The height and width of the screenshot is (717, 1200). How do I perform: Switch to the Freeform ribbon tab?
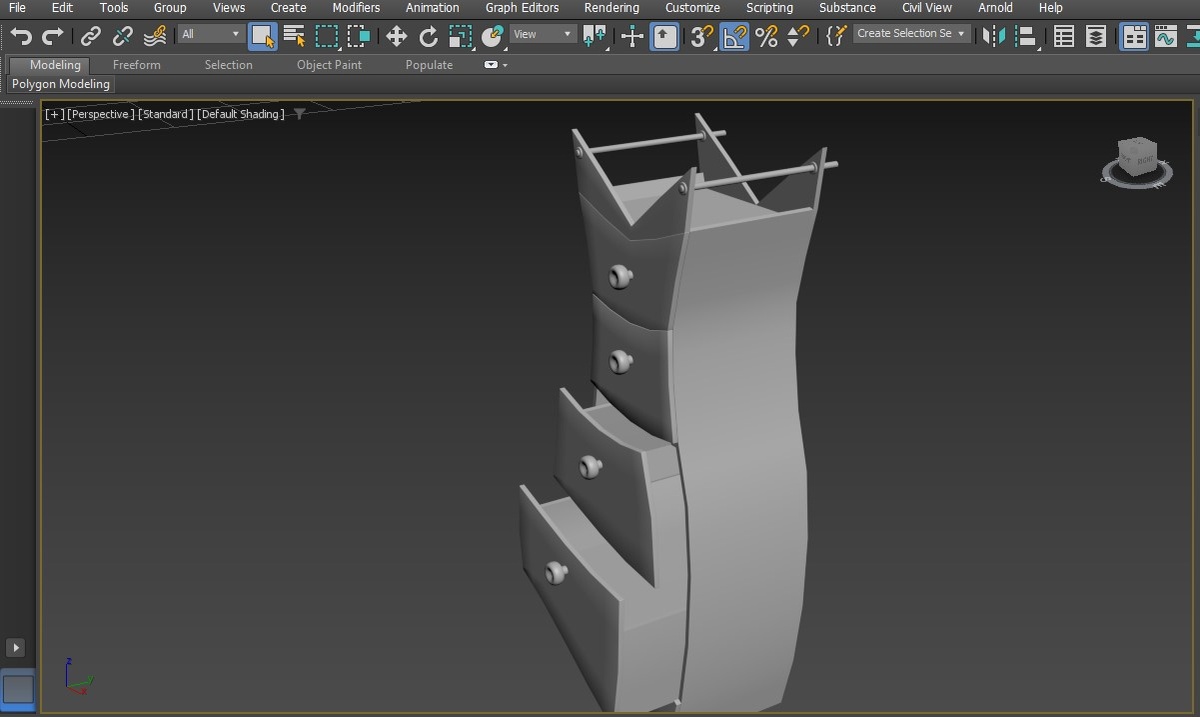pyautogui.click(x=136, y=65)
